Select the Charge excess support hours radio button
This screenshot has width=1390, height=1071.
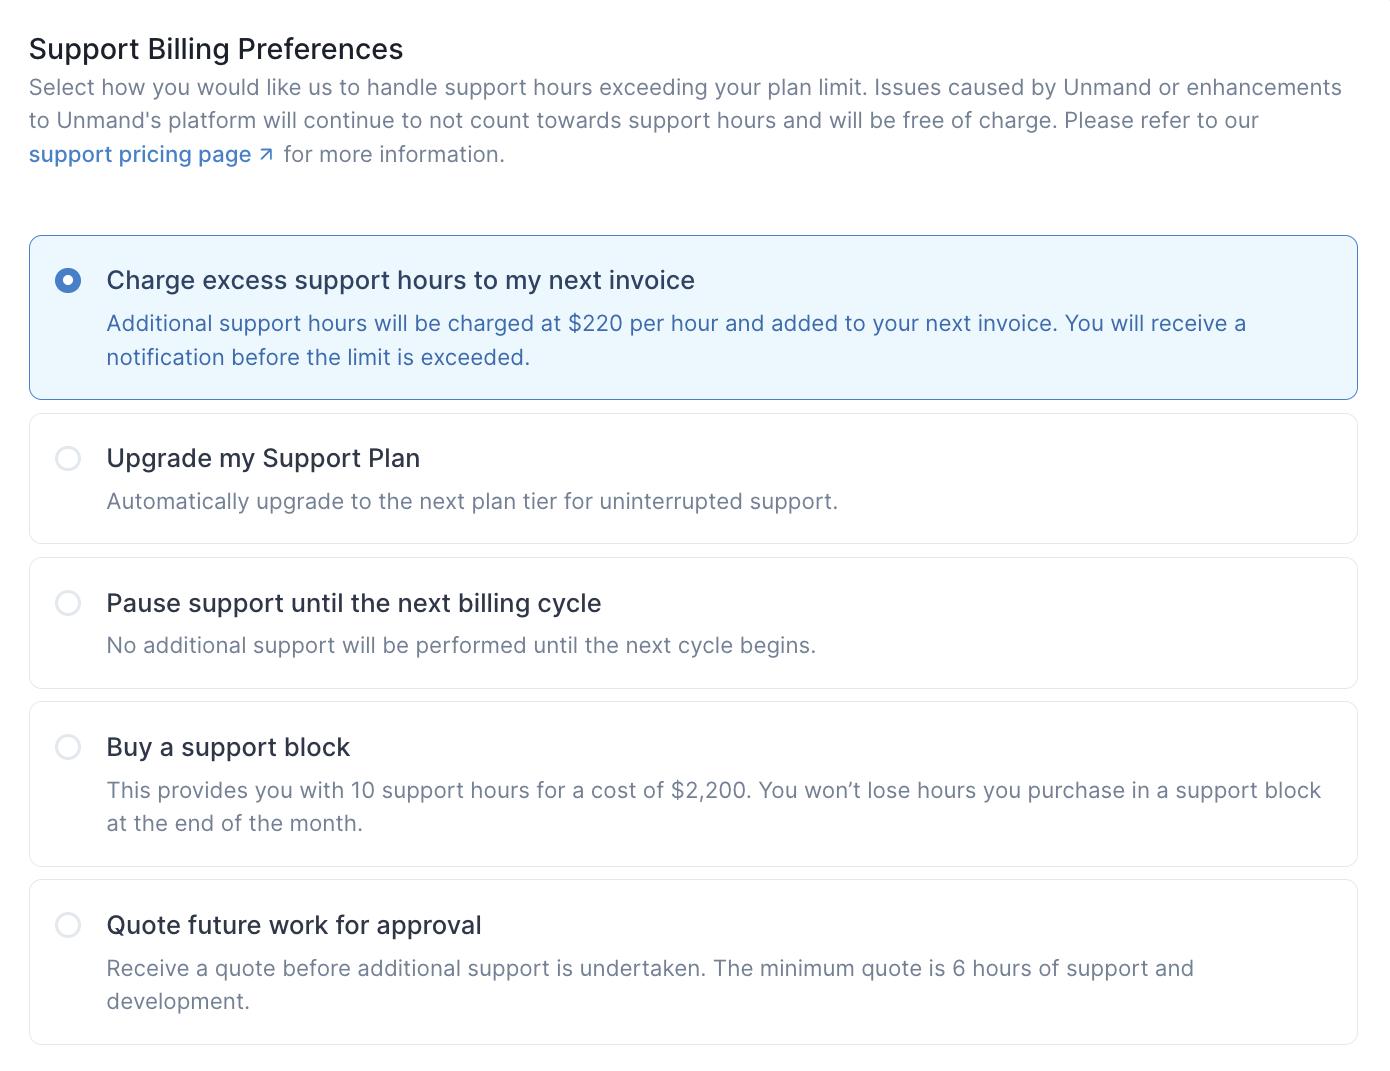click(x=68, y=281)
